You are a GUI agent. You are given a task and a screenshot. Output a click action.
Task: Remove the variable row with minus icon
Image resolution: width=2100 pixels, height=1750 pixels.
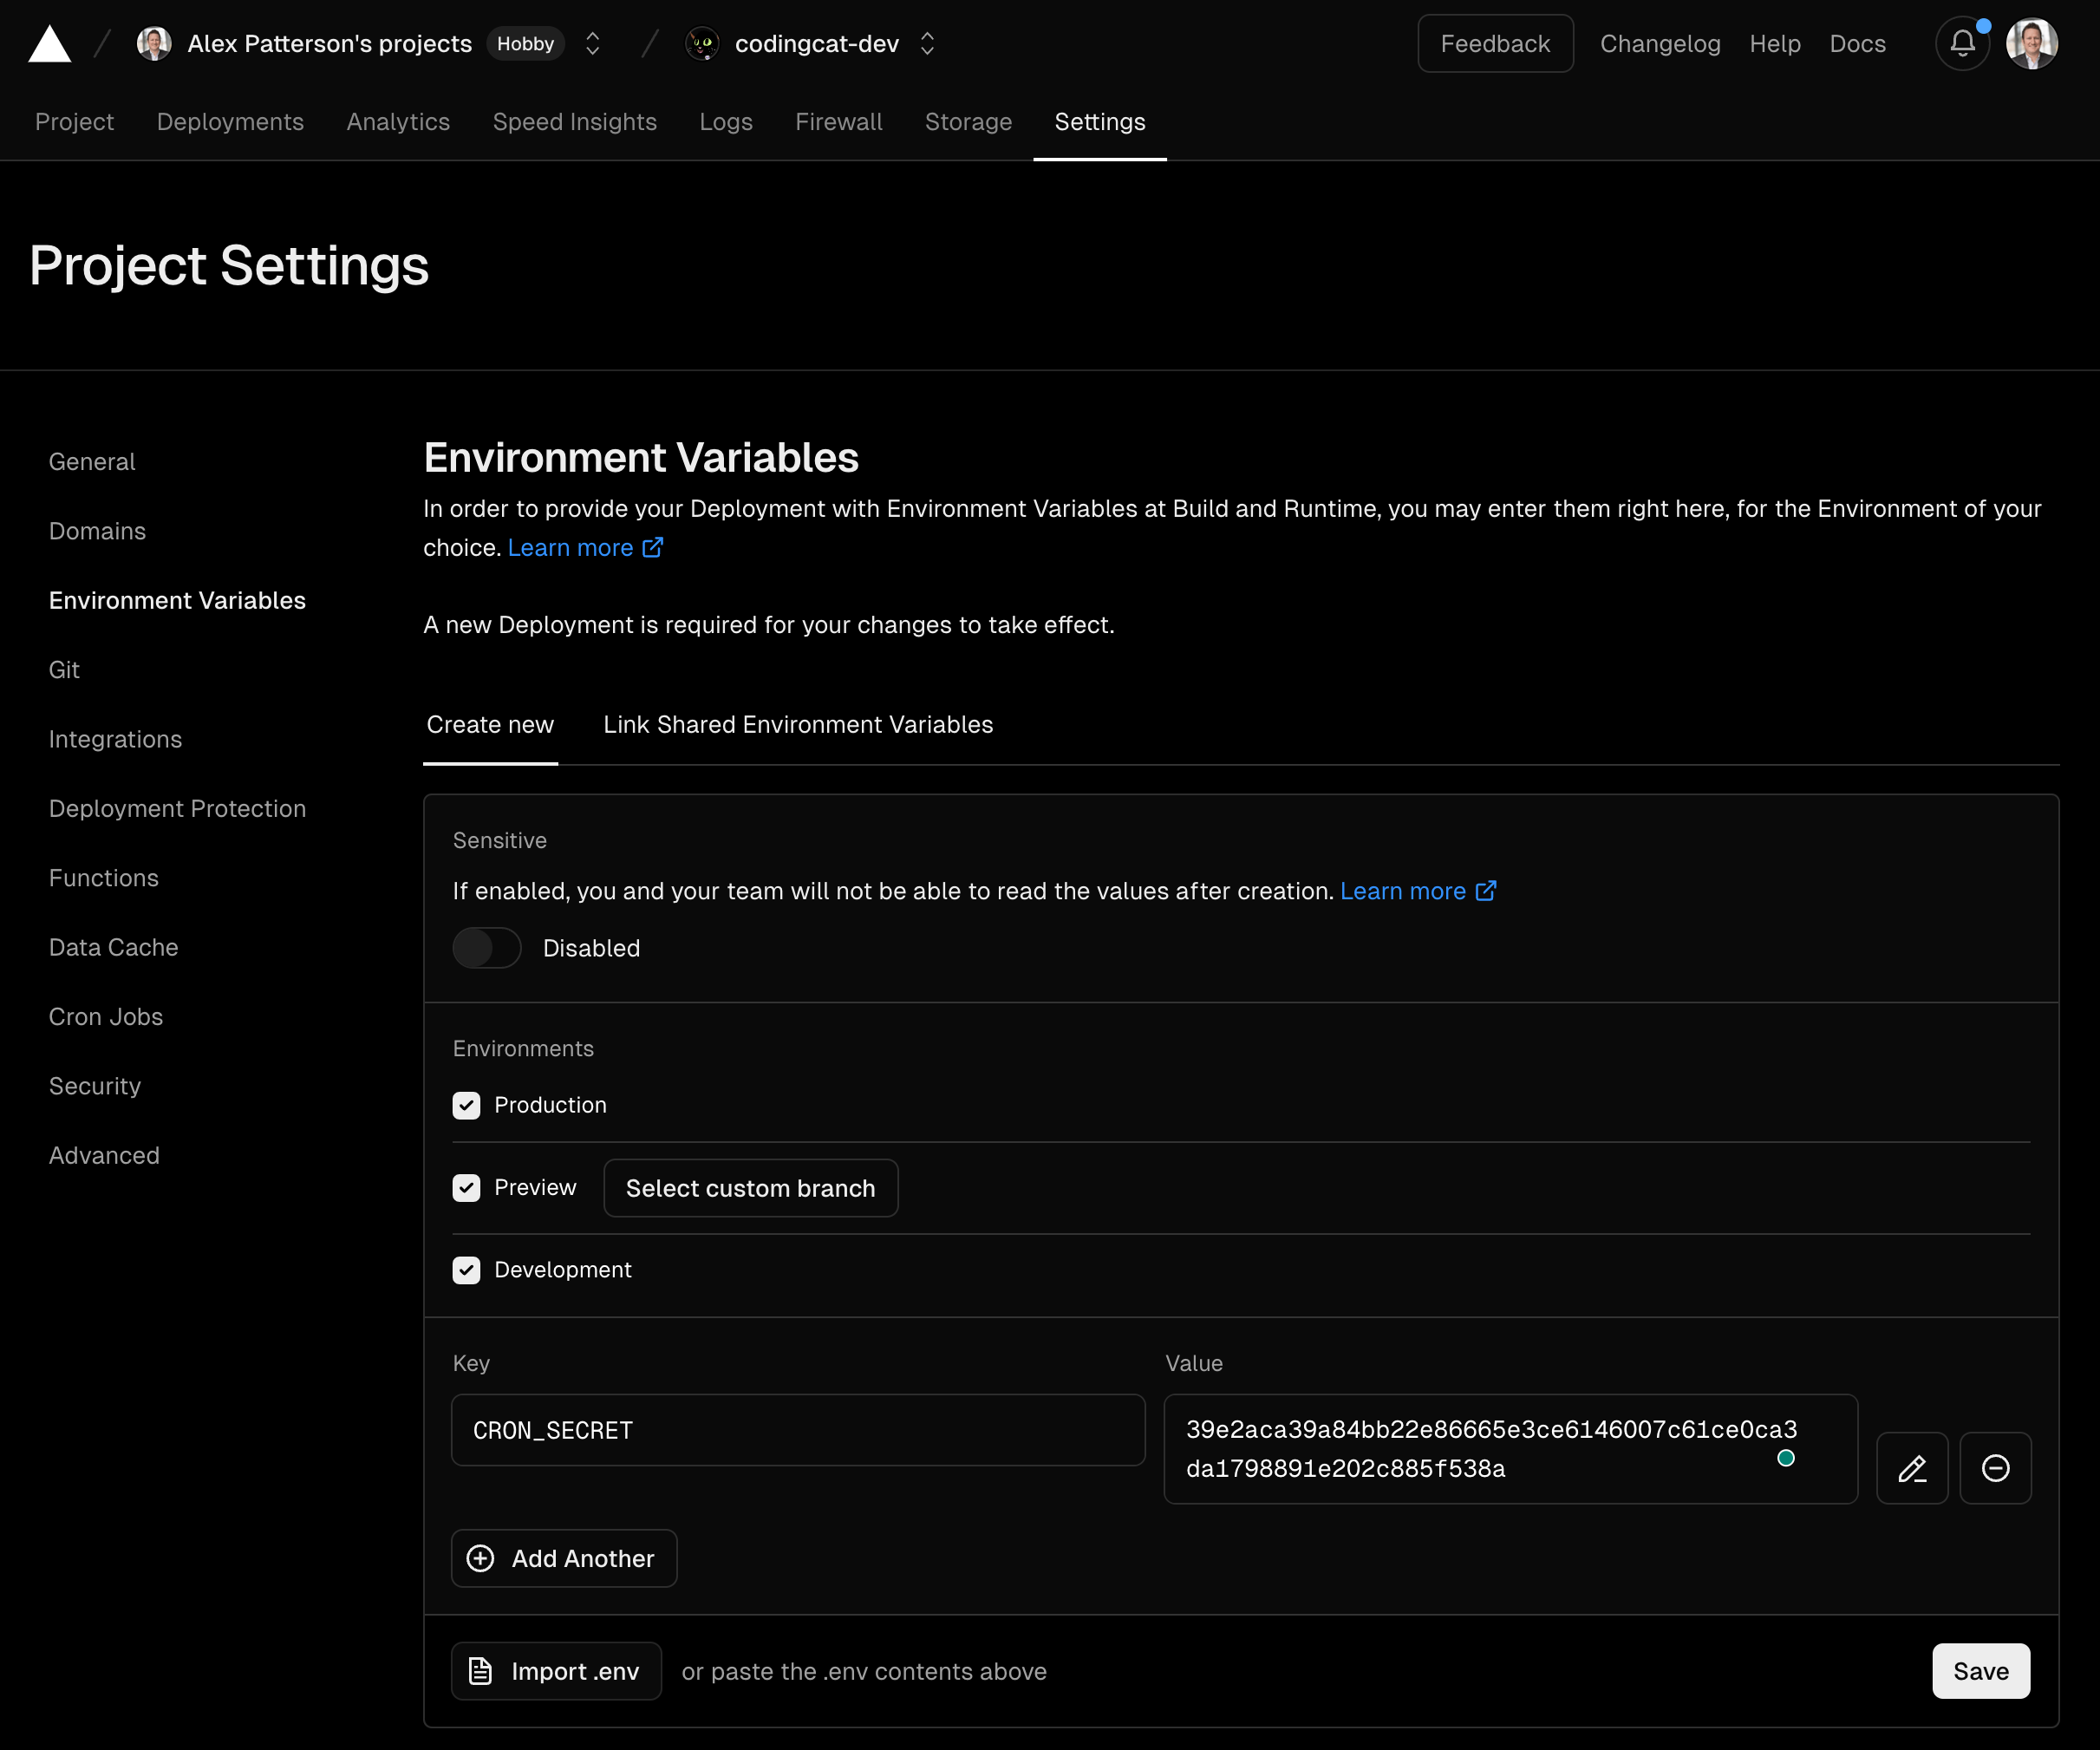click(x=1995, y=1468)
